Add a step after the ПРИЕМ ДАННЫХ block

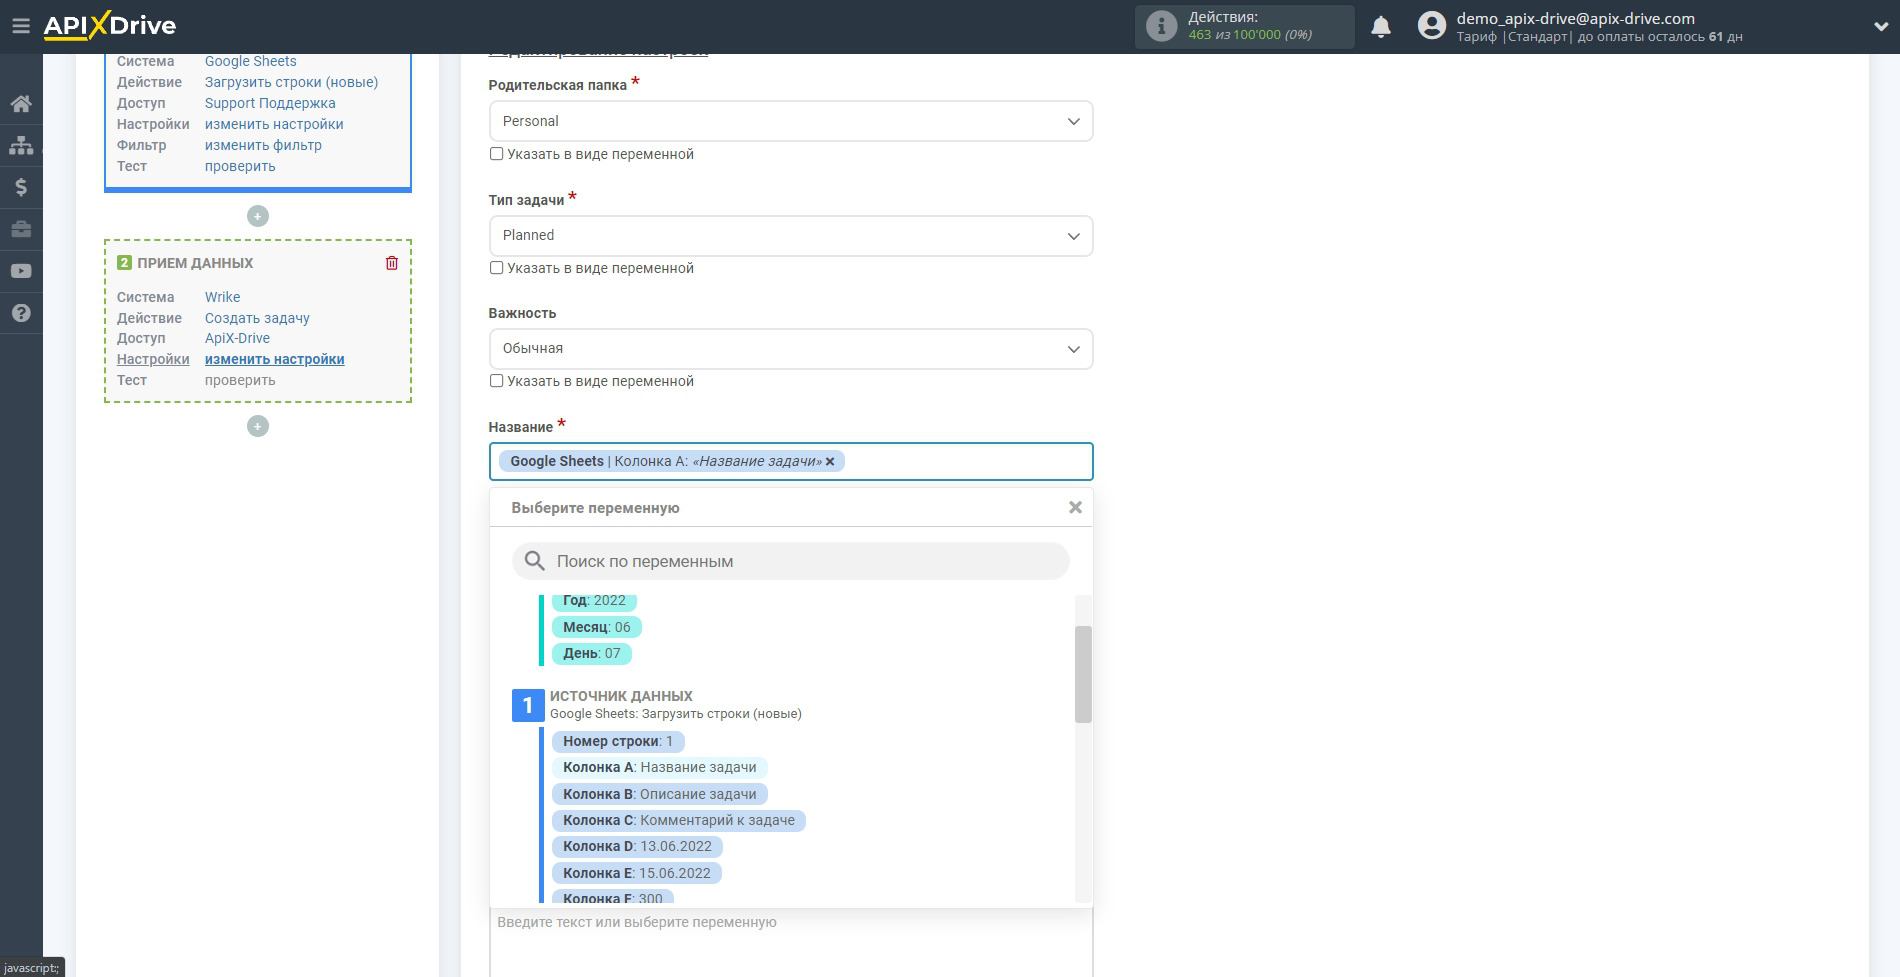pyautogui.click(x=258, y=426)
